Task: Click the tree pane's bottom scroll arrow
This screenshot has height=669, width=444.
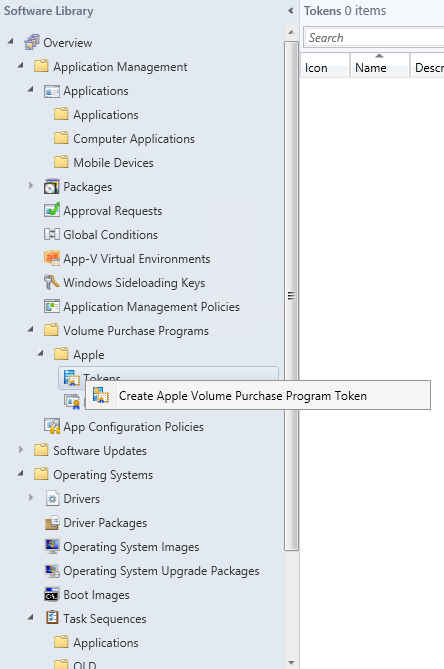Action: pos(291,663)
